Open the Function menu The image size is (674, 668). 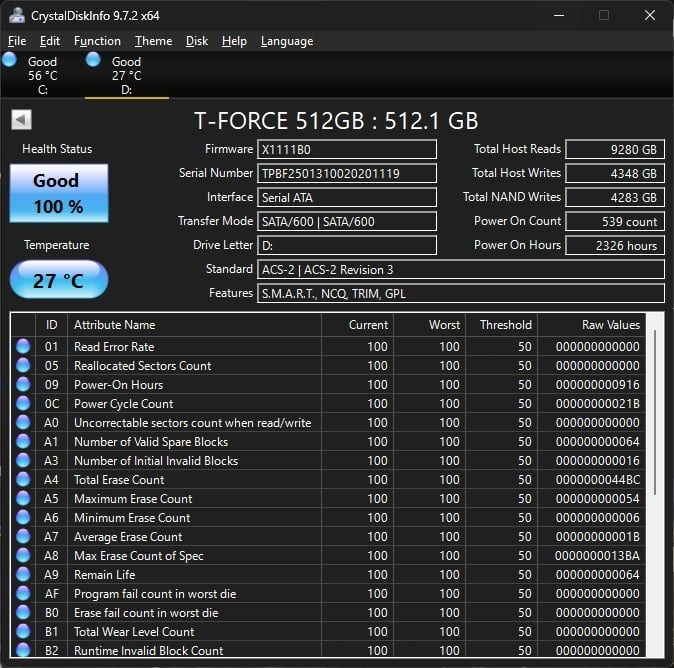(x=98, y=41)
